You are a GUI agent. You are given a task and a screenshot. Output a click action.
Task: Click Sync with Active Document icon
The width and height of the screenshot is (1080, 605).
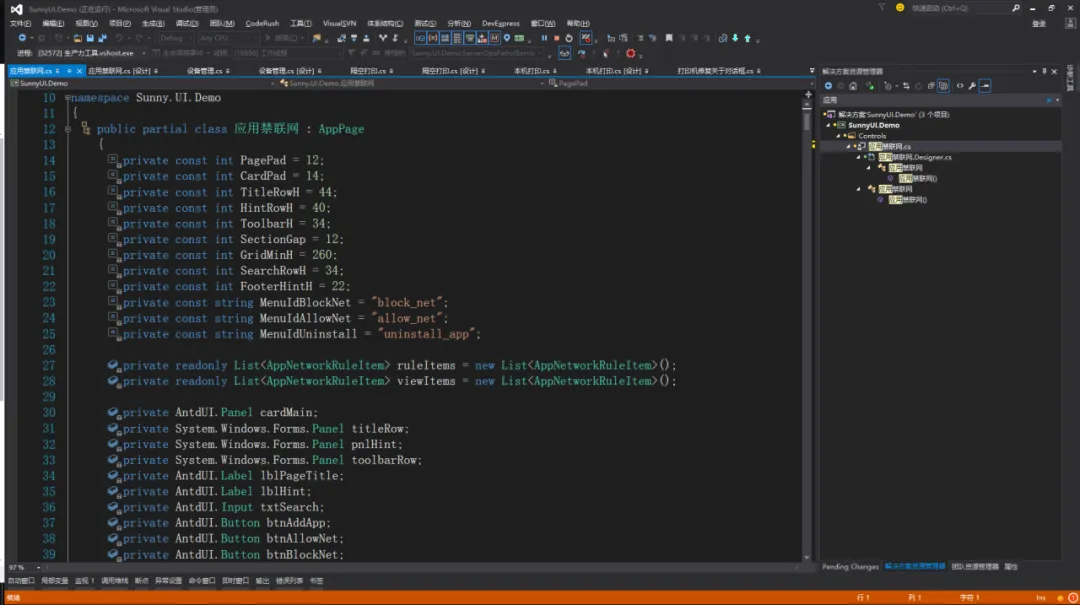906,86
